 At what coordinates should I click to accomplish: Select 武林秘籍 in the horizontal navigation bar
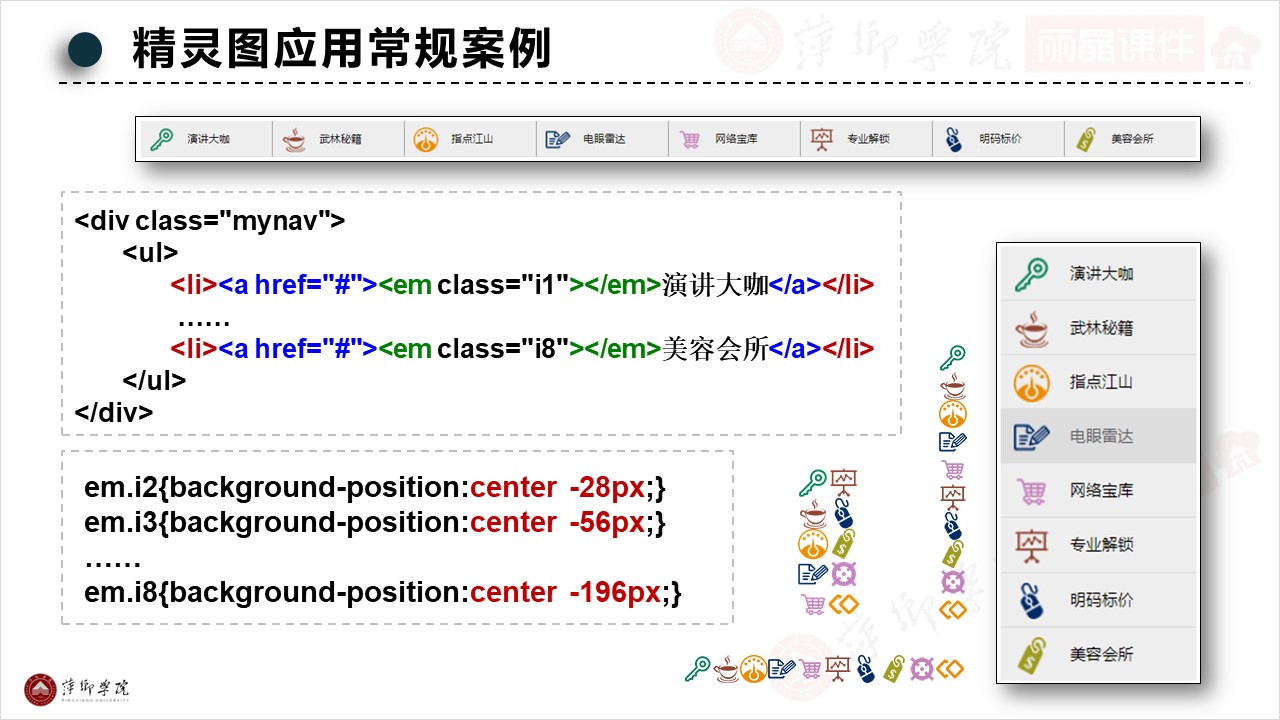pyautogui.click(x=340, y=140)
